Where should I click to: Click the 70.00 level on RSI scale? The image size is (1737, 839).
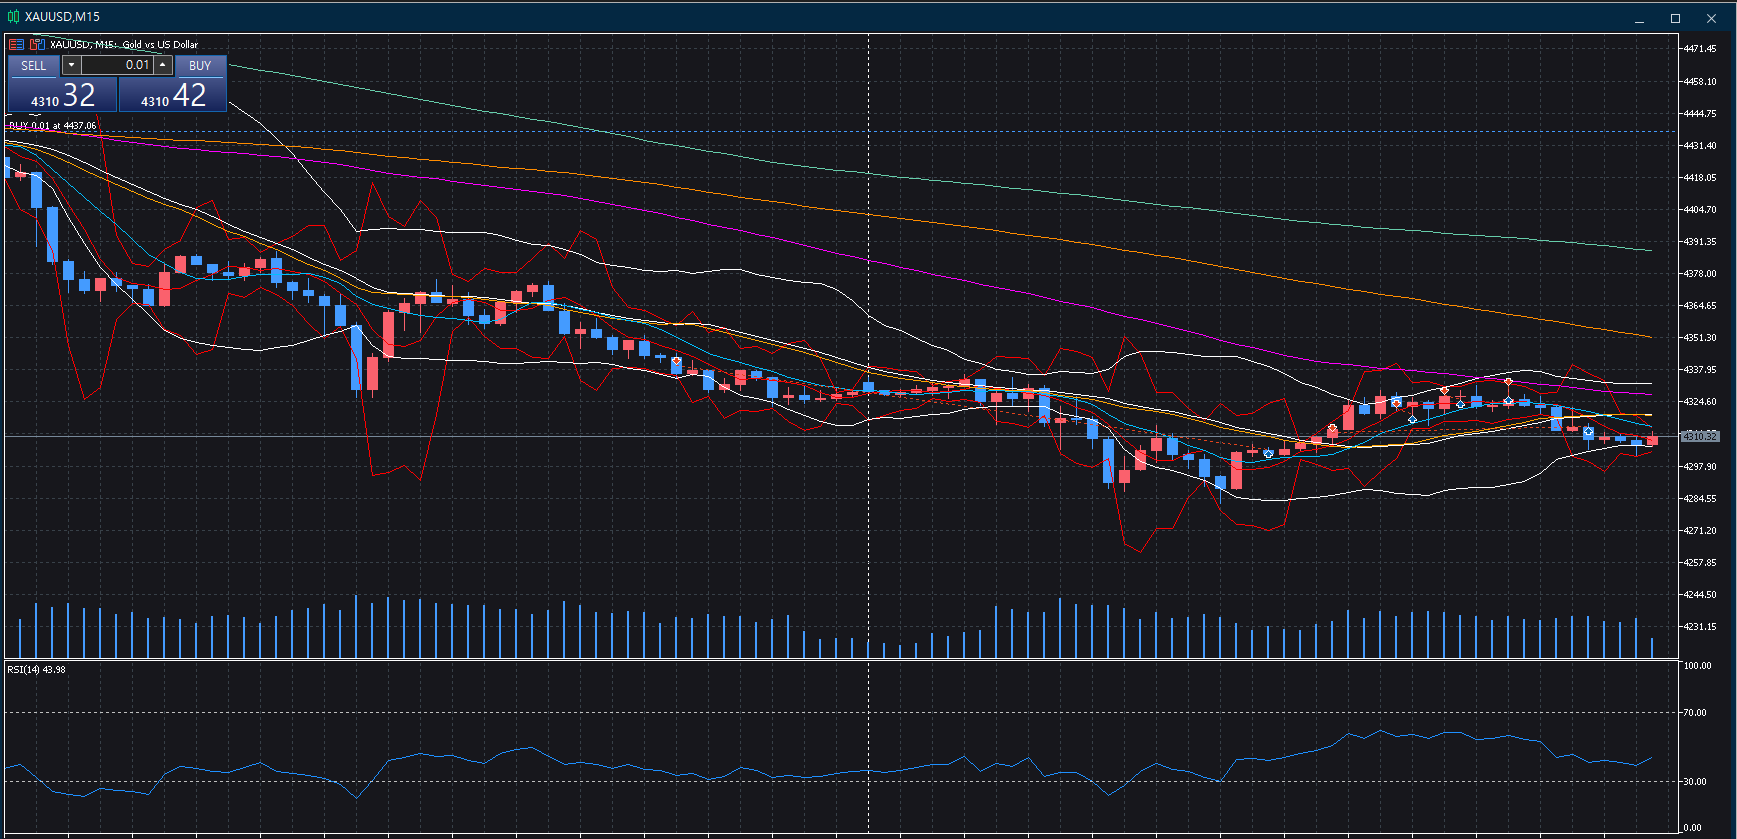point(1695,713)
